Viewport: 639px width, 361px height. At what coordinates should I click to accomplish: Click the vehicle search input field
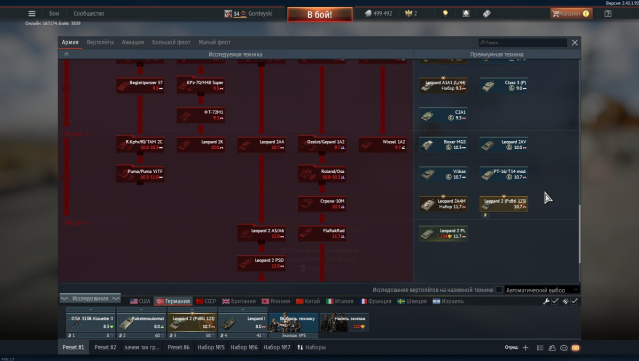pos(523,42)
